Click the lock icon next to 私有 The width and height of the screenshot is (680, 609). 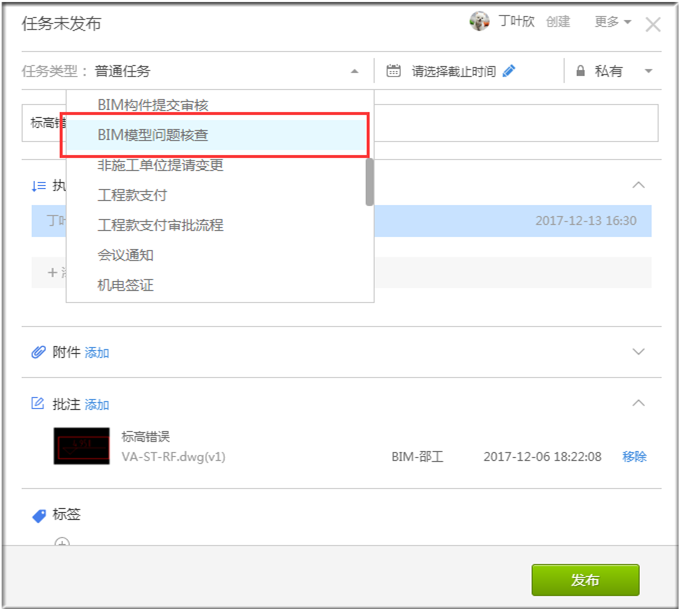[581, 71]
